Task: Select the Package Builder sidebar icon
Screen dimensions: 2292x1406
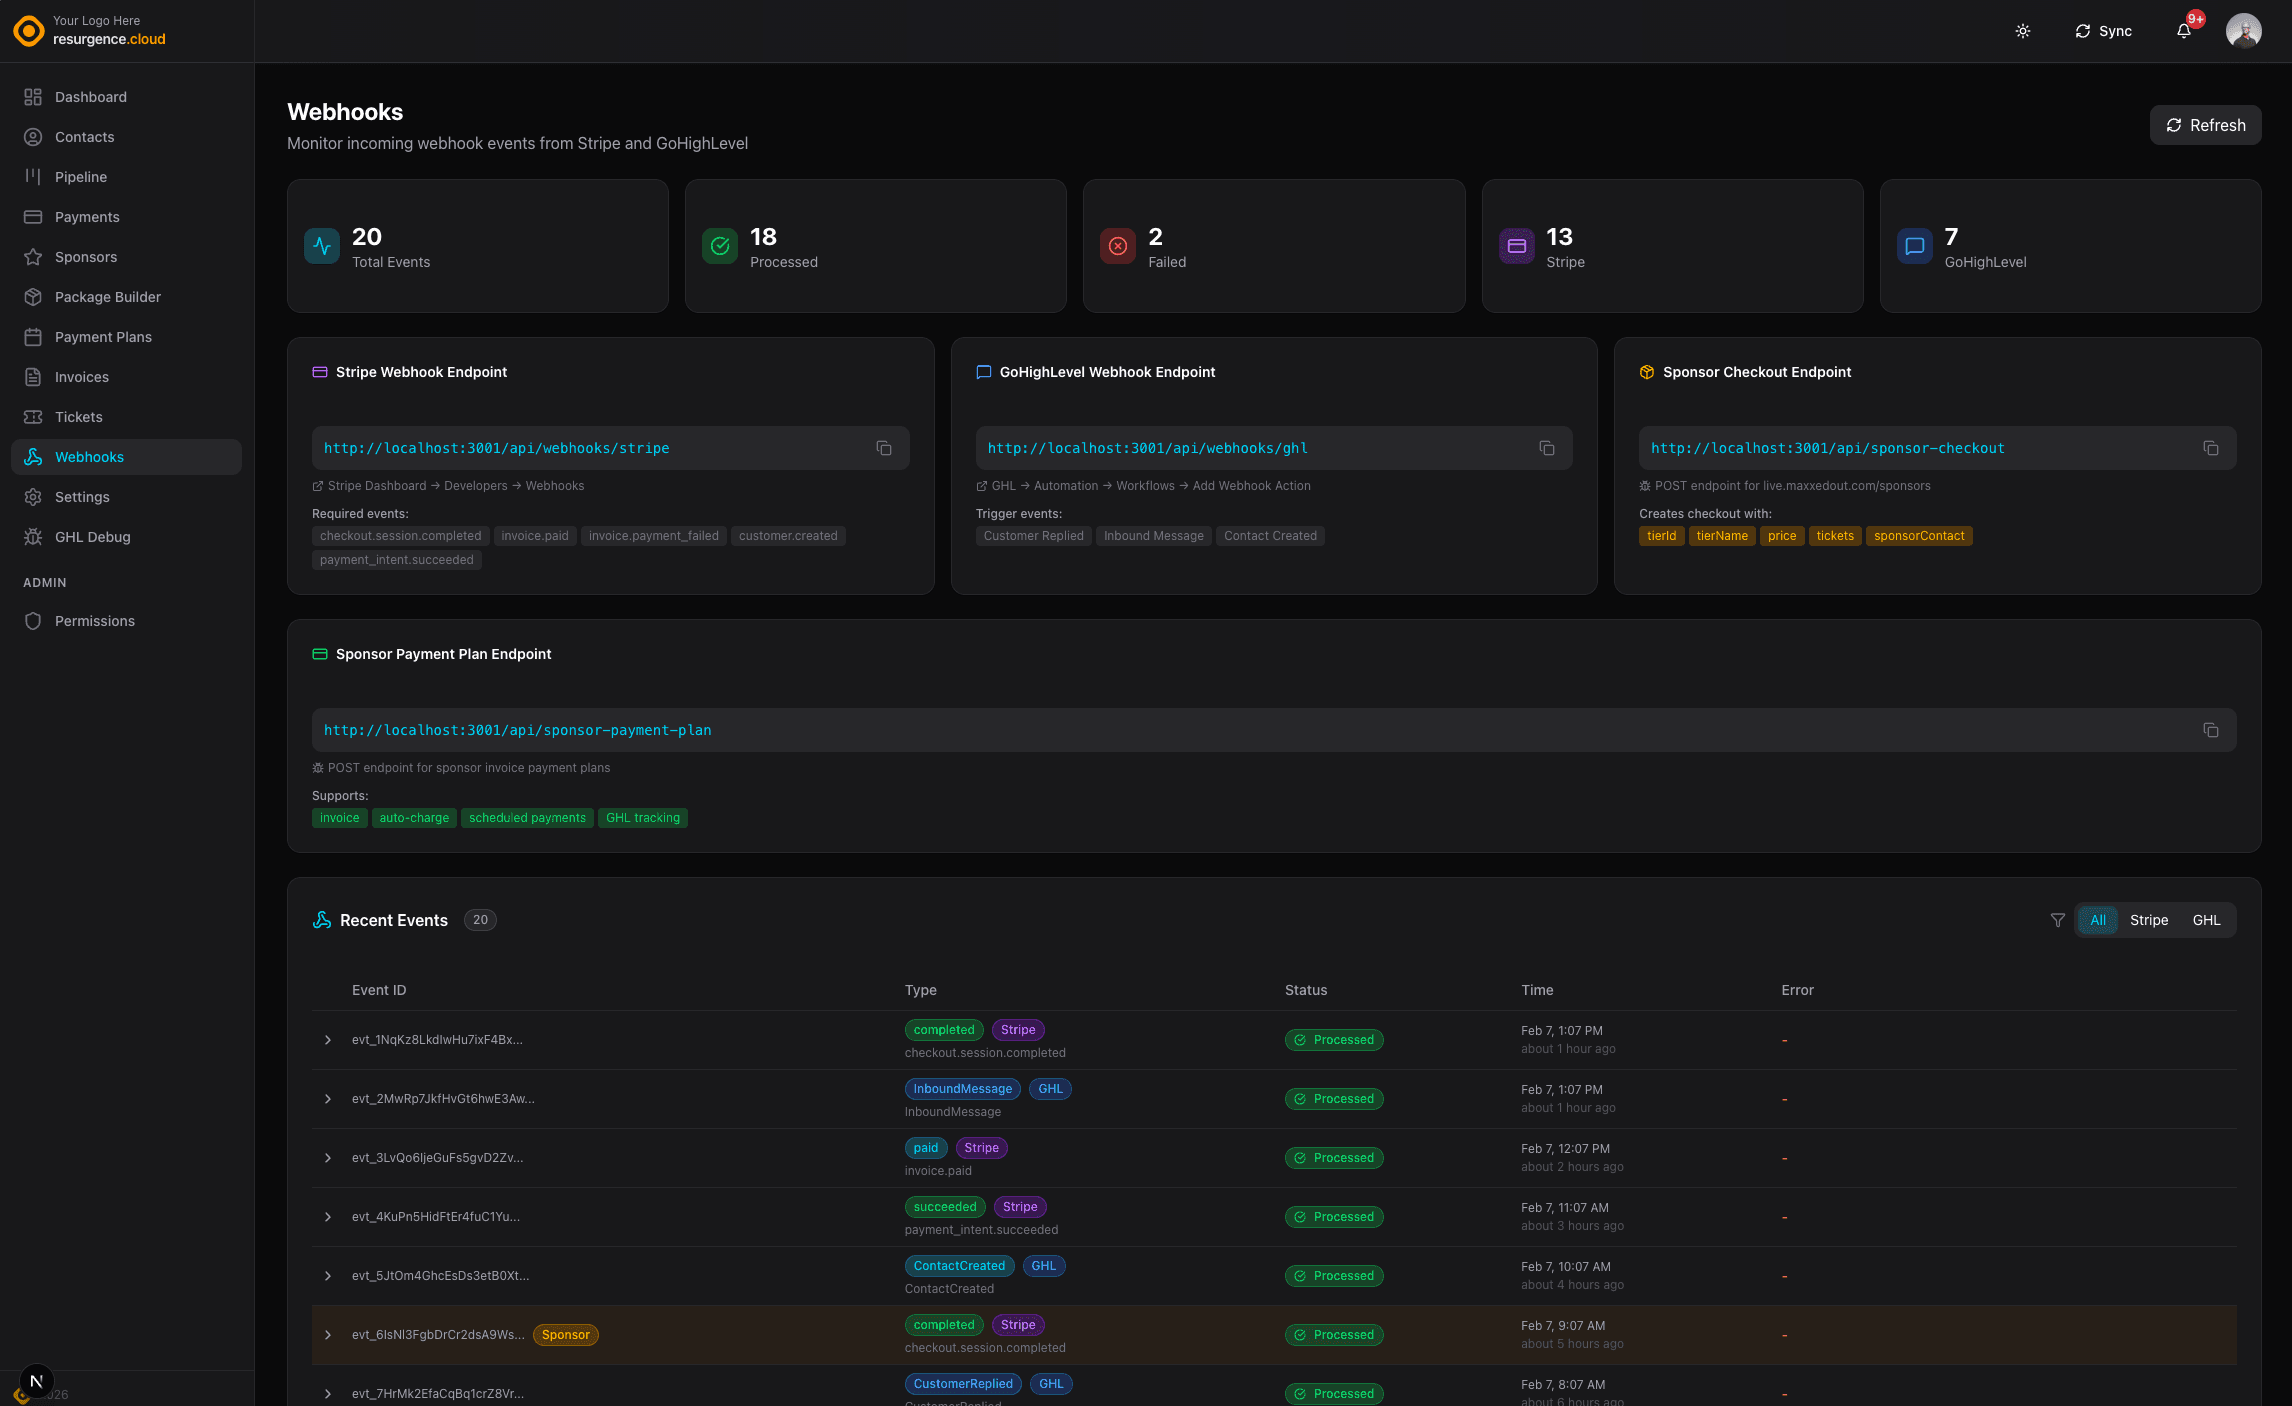Action: pos(33,297)
